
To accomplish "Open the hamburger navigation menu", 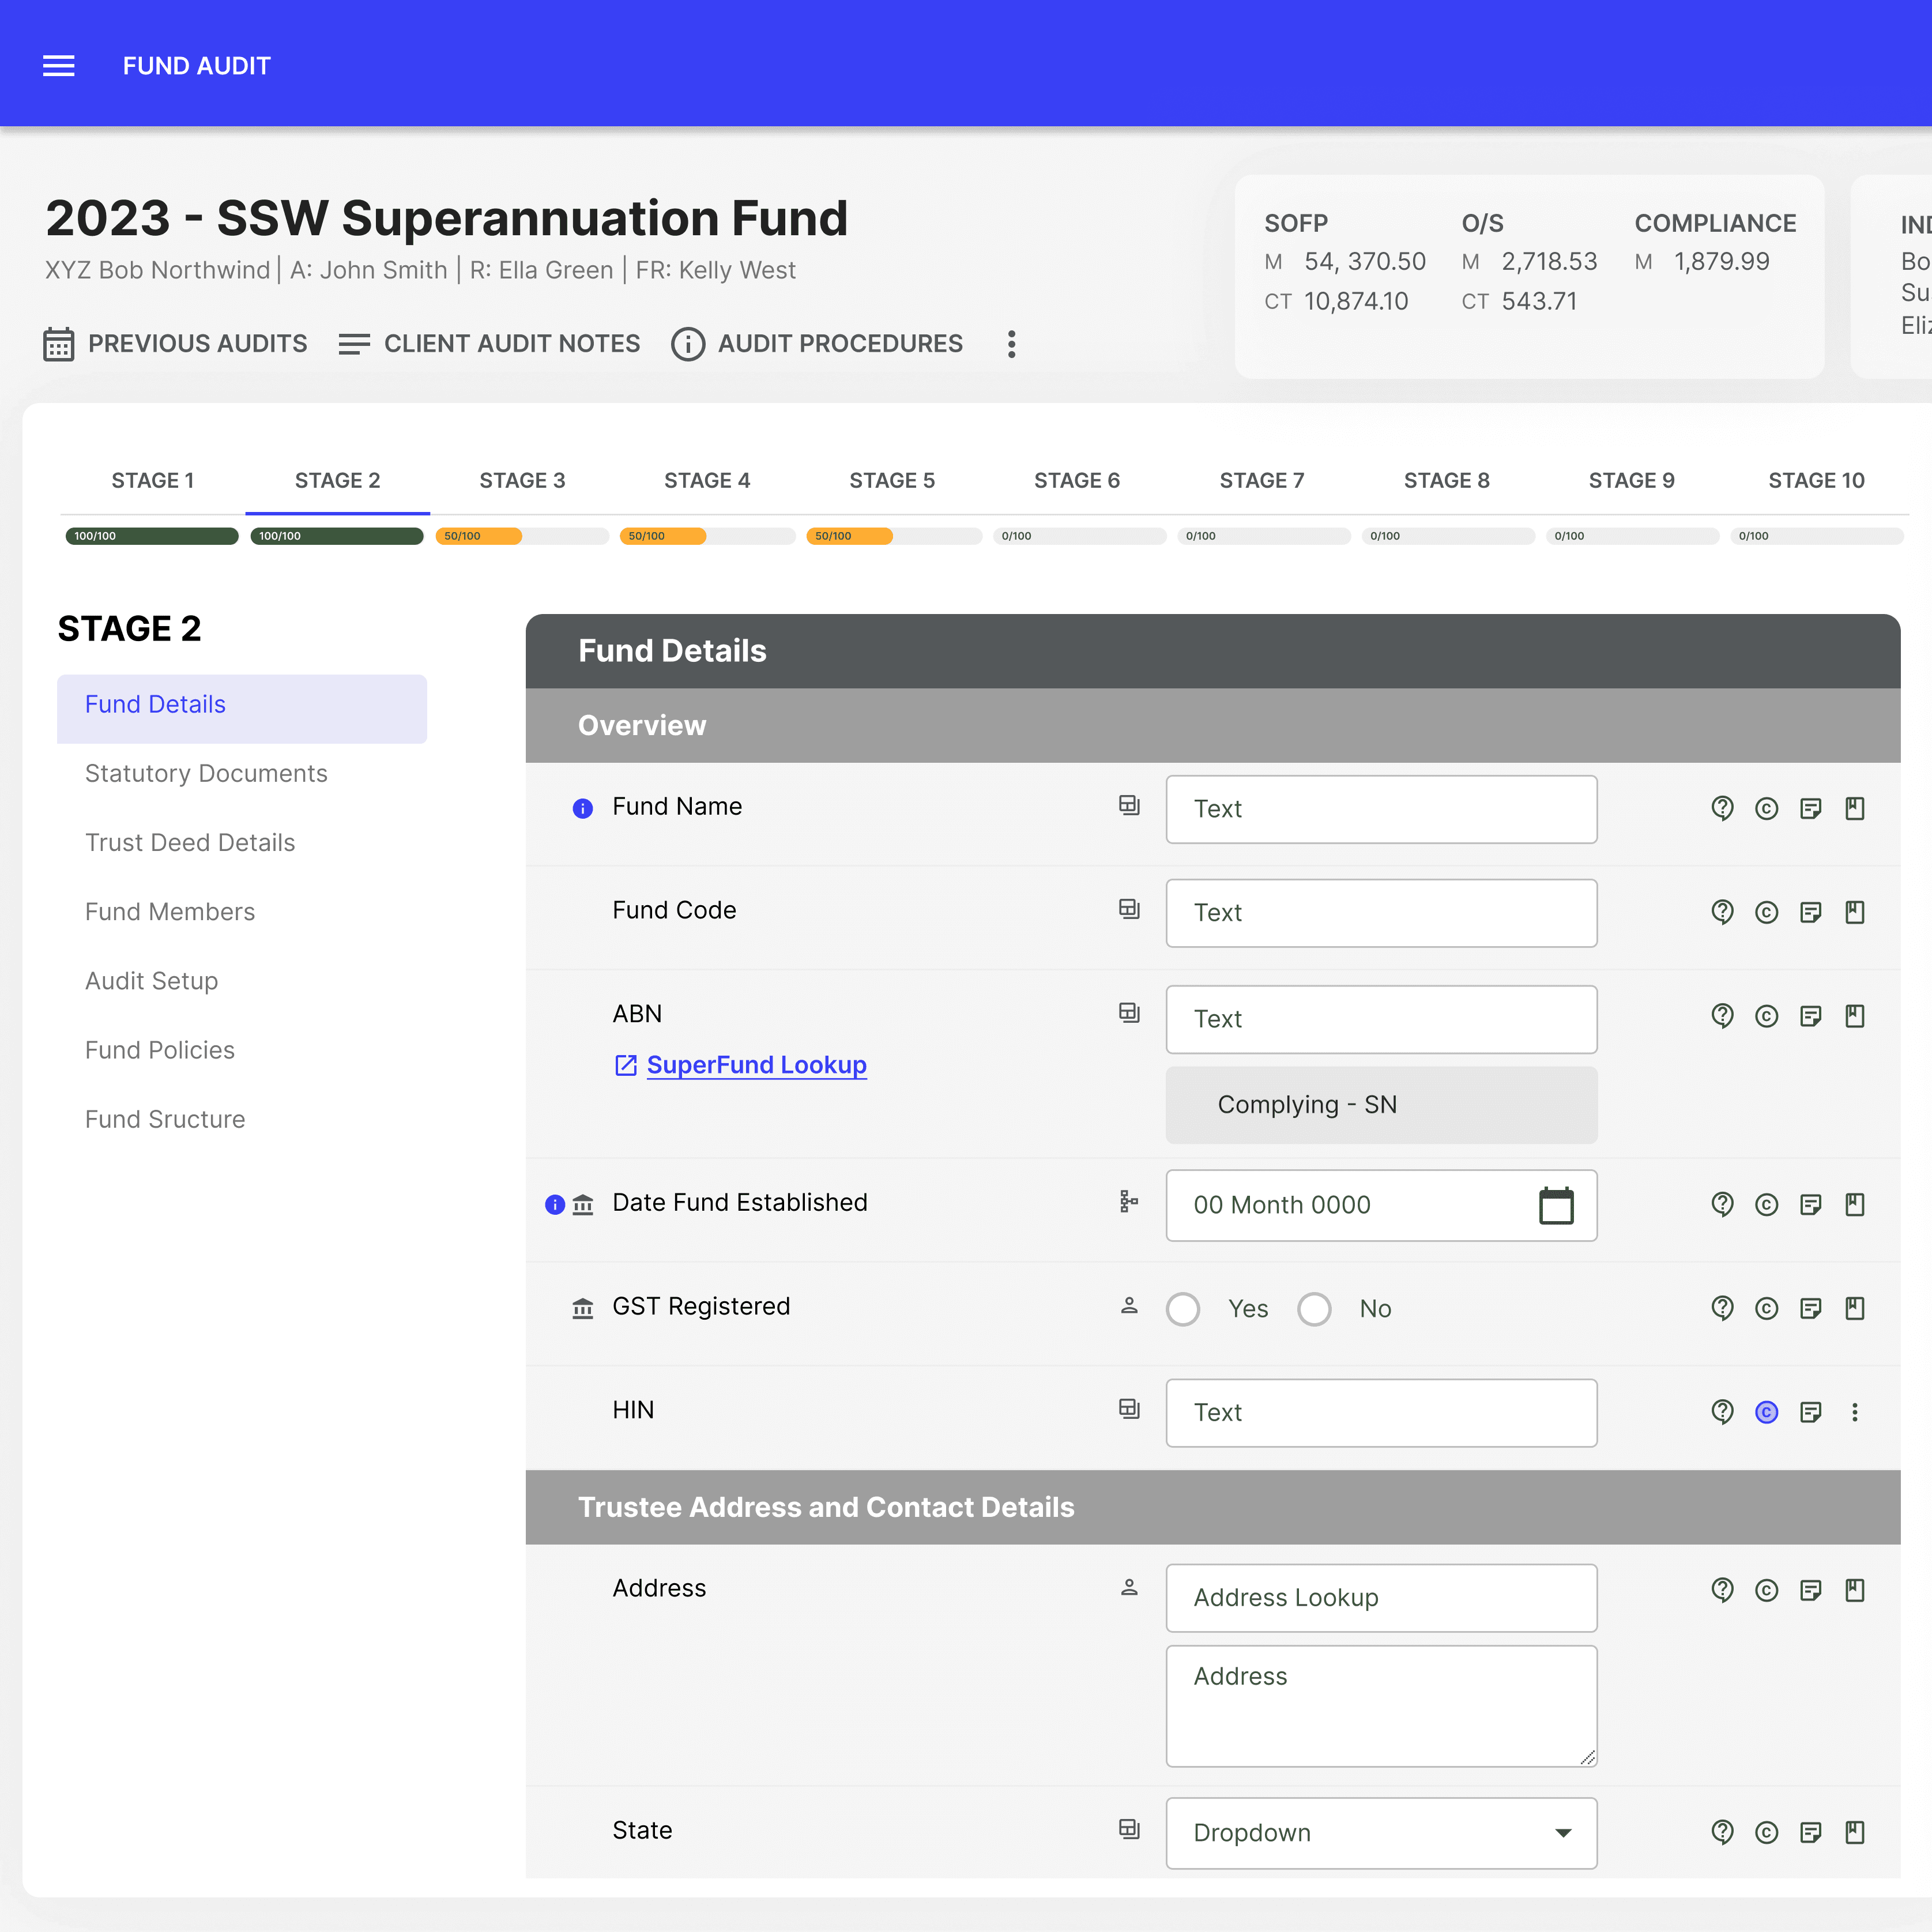I will [59, 66].
